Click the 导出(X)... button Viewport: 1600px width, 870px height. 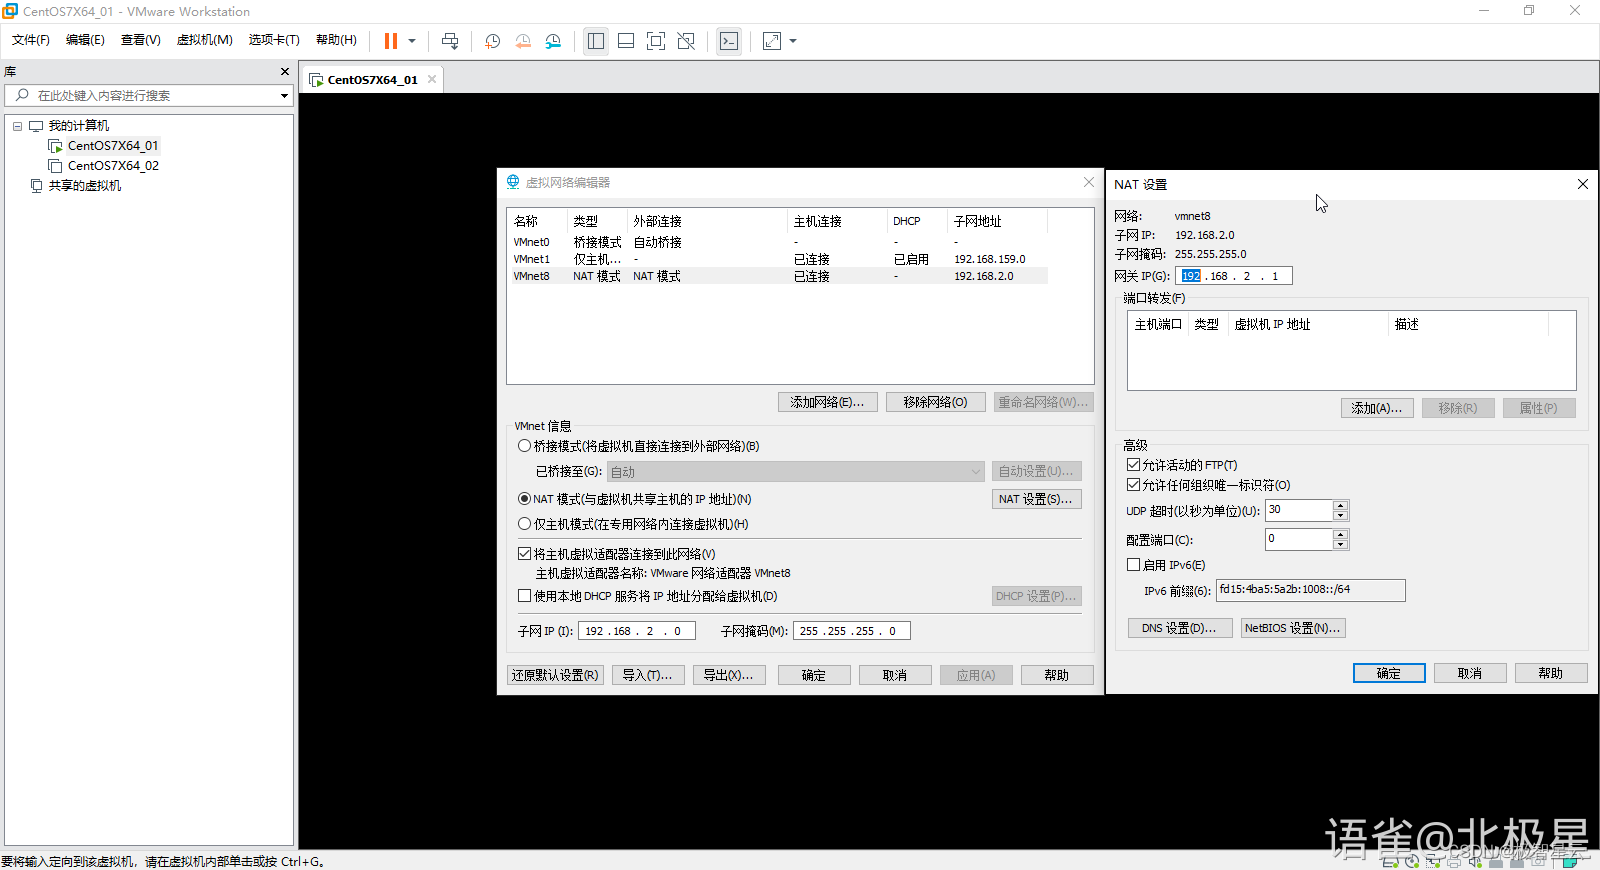(729, 675)
